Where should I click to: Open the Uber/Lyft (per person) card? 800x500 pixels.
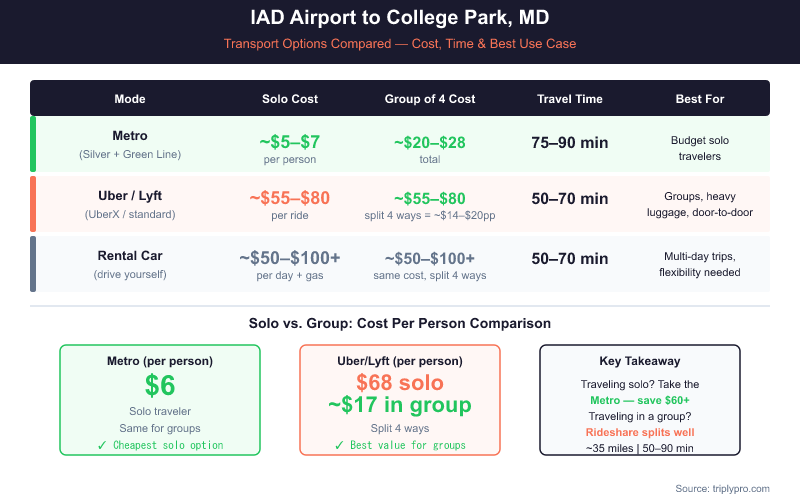pyautogui.click(x=400, y=399)
